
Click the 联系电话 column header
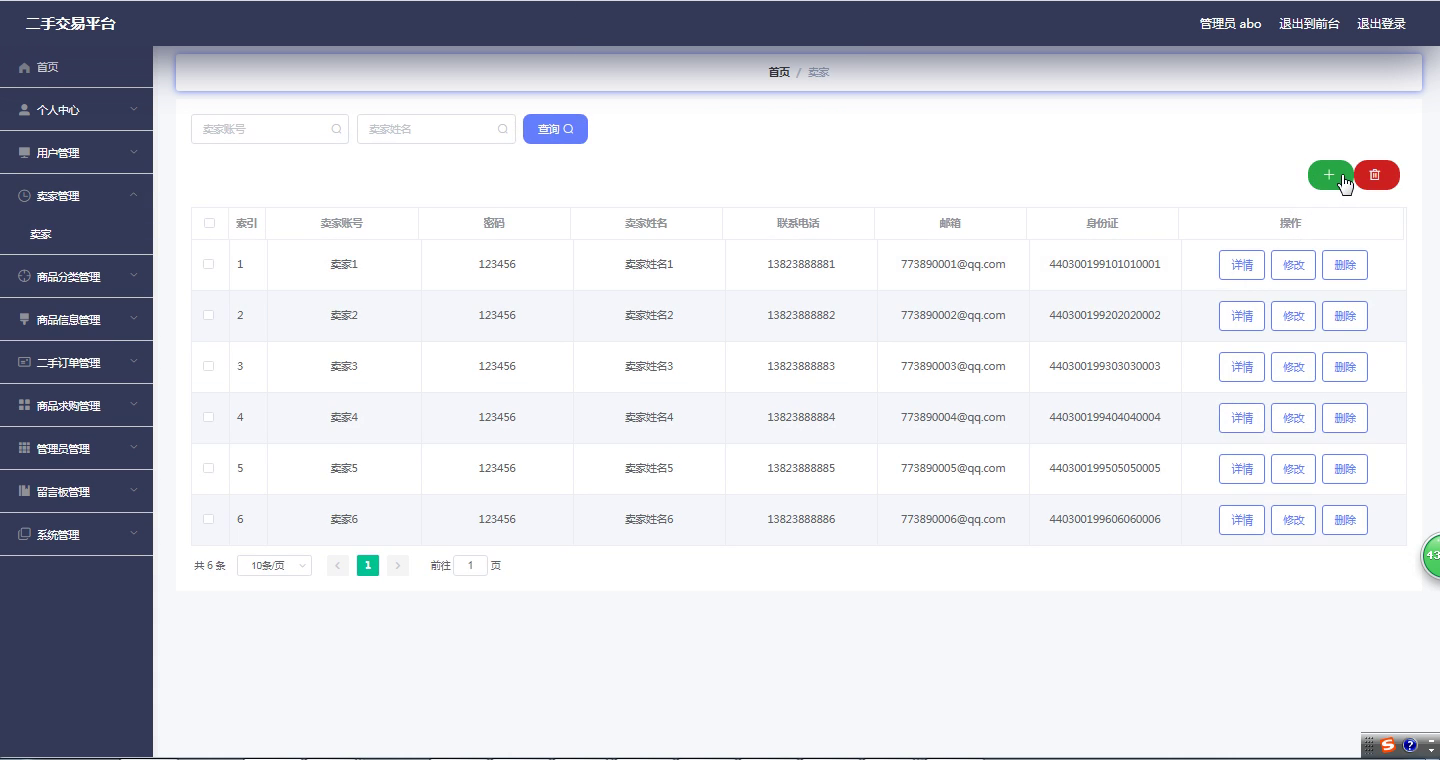[x=798, y=223]
